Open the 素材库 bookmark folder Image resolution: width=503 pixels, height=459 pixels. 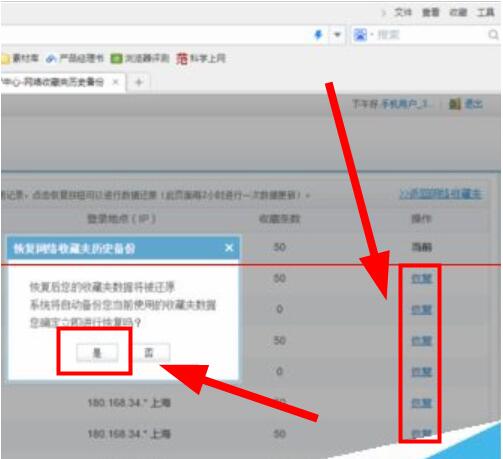pyautogui.click(x=20, y=59)
